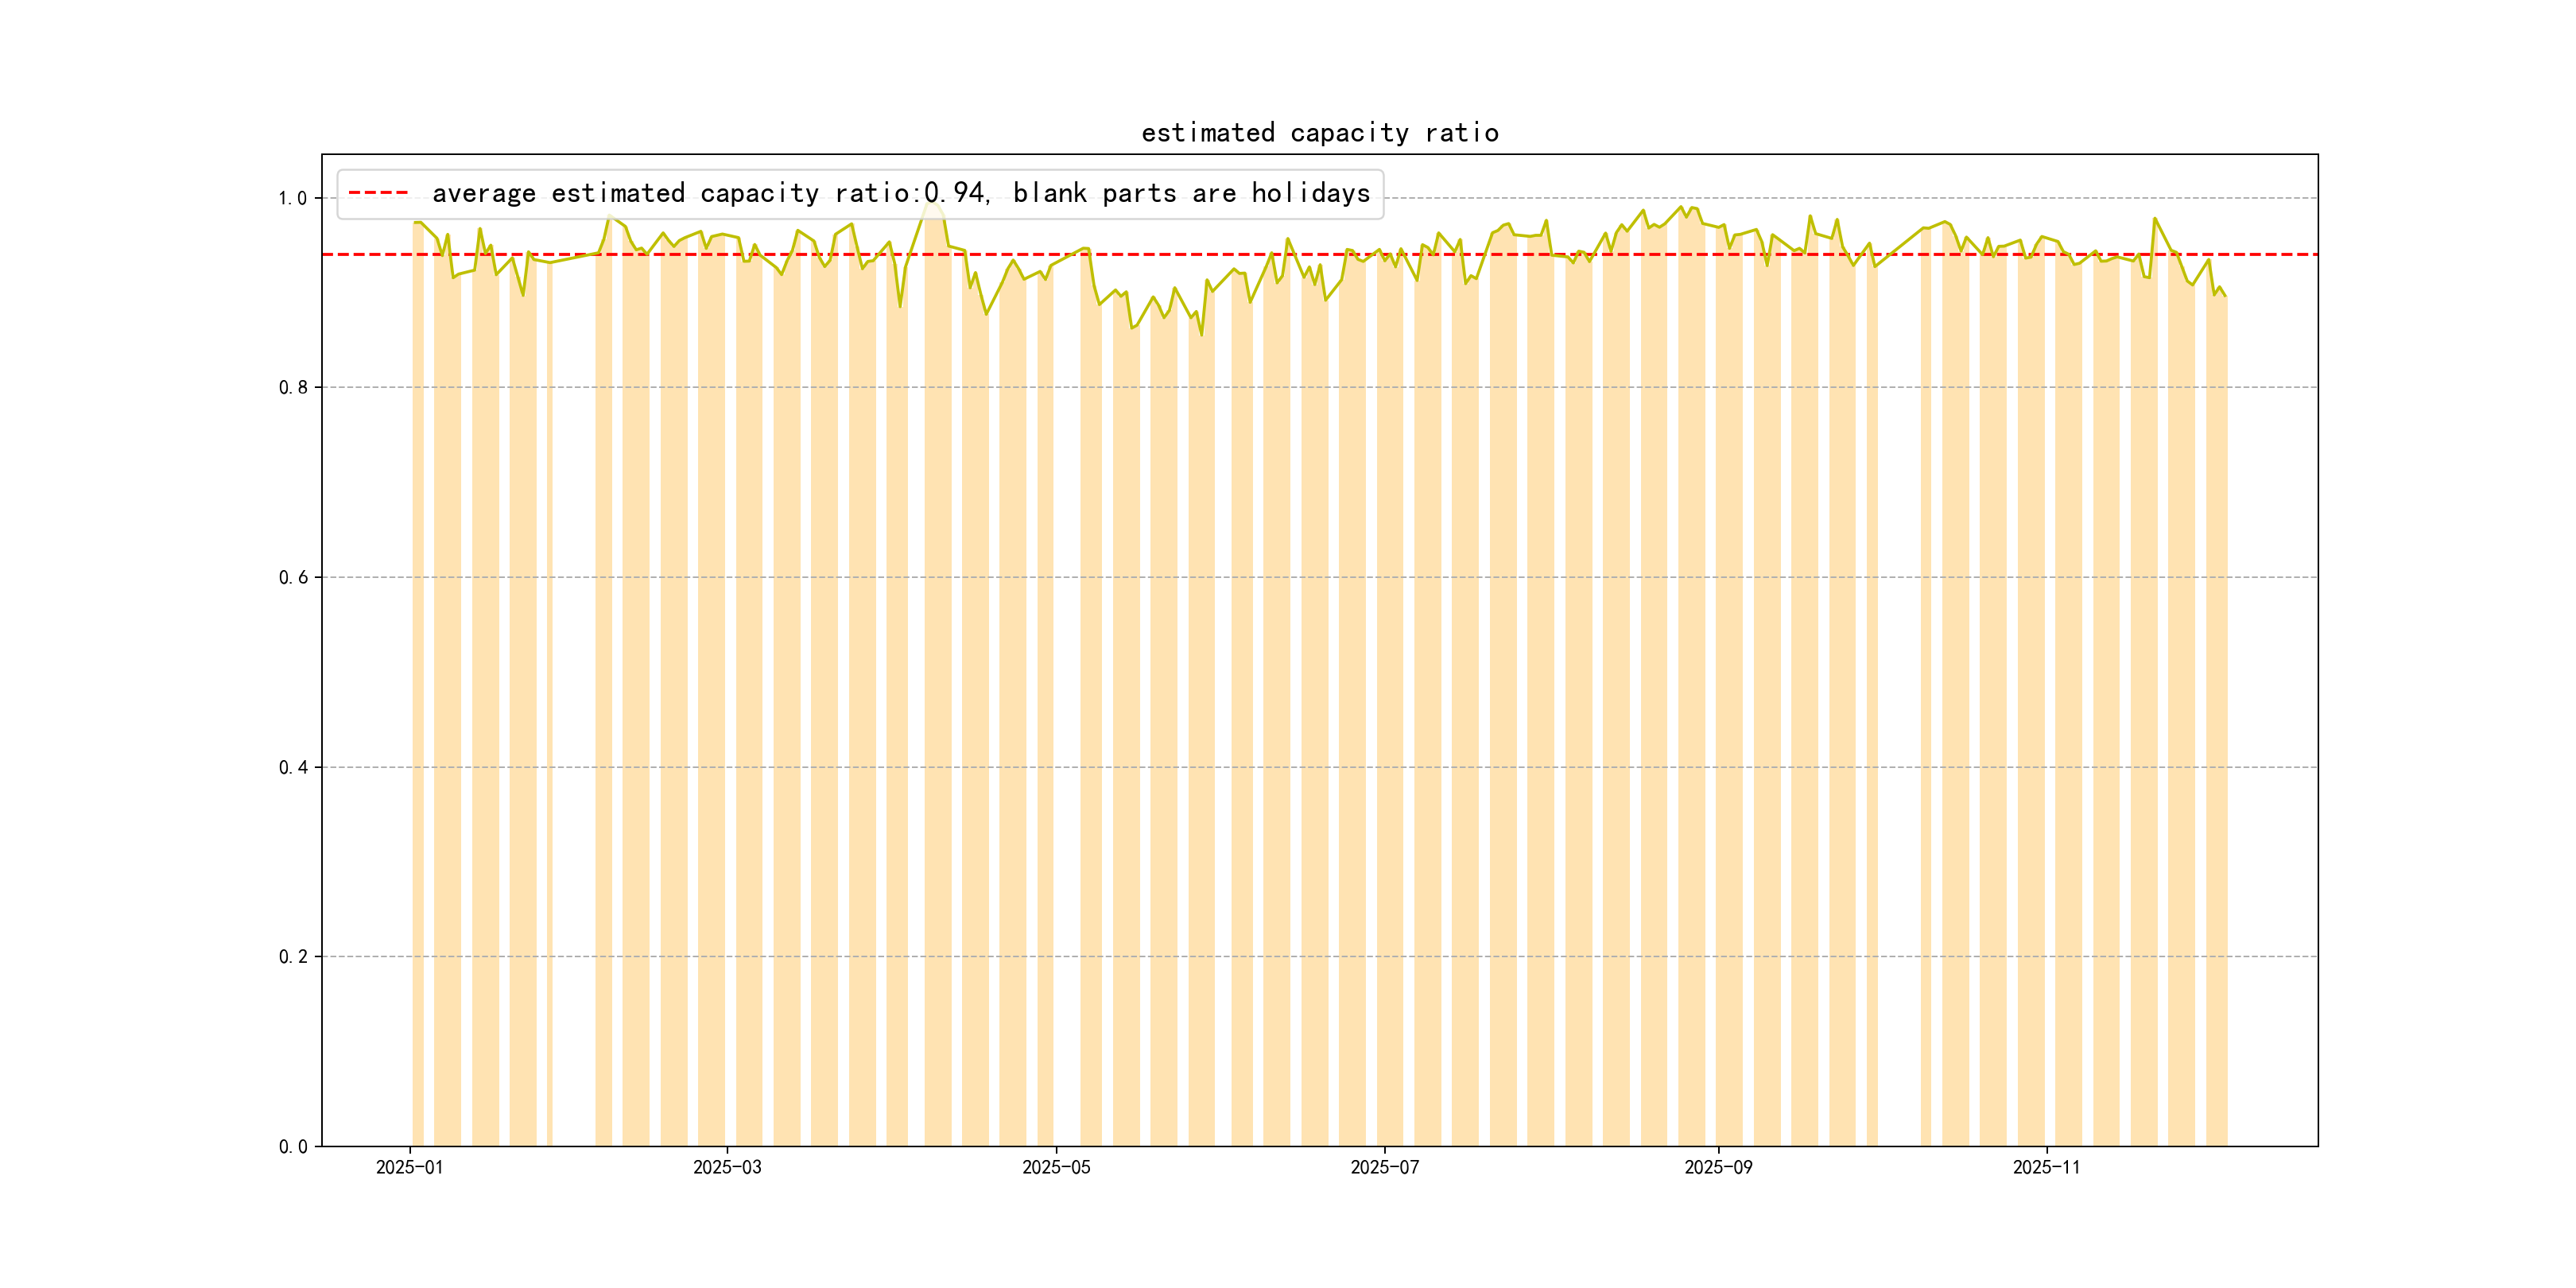Click the blank holiday gap just after 2025-05 tick
Viewport: 2576px width, 1288px height.
[x=1066, y=700]
